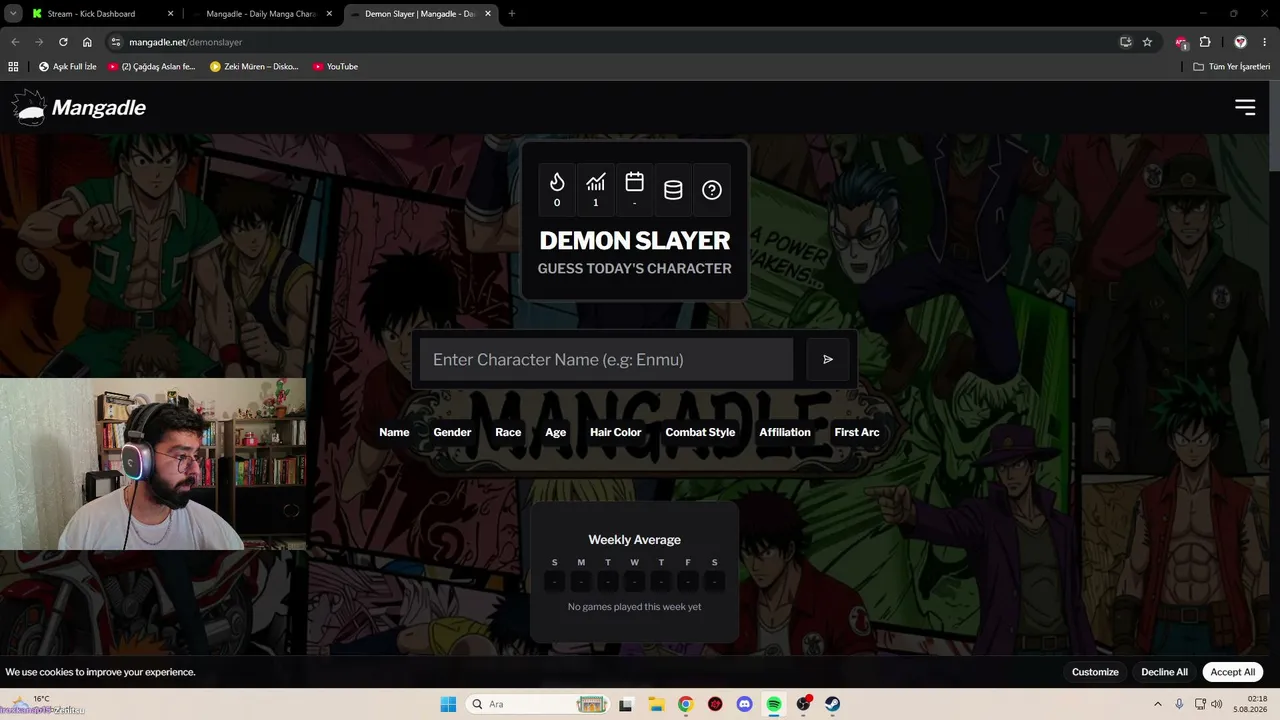Open the Chrome apps grid
Image resolution: width=1280 pixels, height=720 pixels.
click(x=13, y=66)
